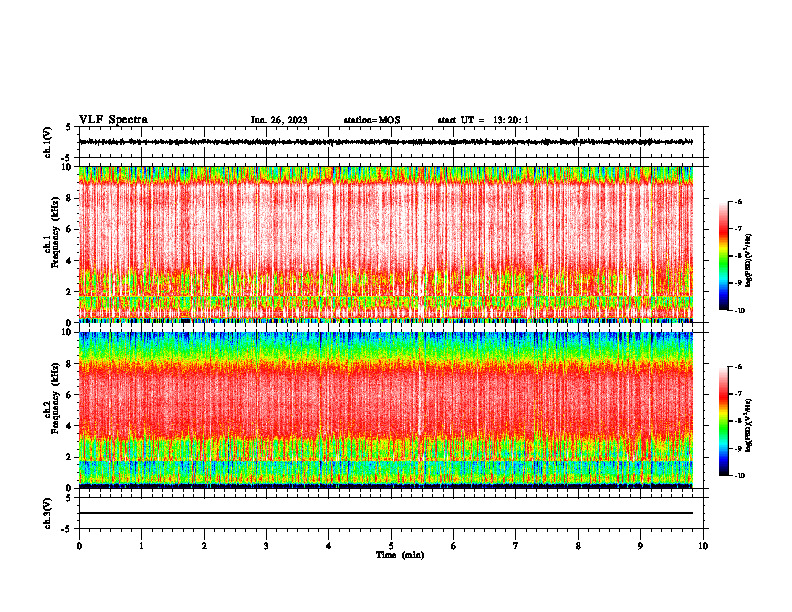Click the "-6" label on ch.1 colorbar
Viewport: 792px width, 612px height.
click(x=738, y=201)
